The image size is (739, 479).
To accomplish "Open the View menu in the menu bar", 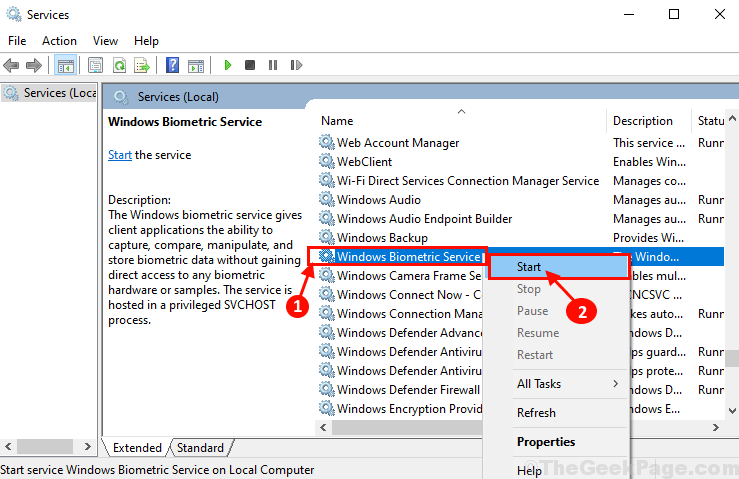I will coord(105,41).
